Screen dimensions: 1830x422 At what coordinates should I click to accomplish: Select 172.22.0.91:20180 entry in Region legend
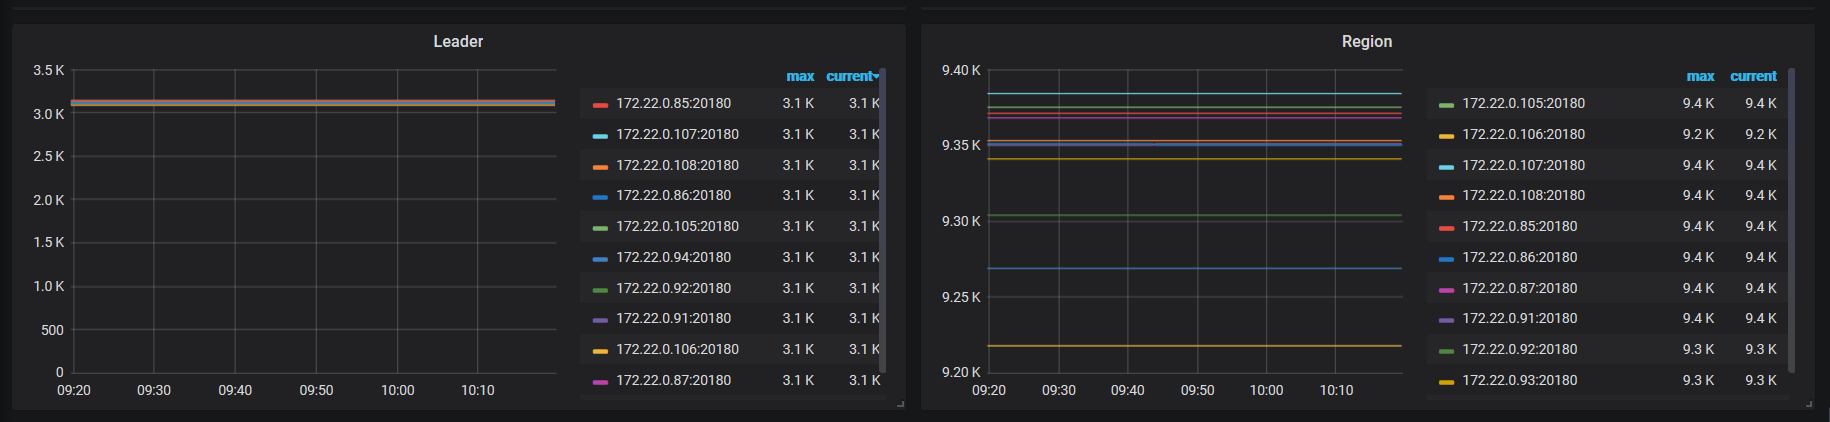pos(1519,319)
